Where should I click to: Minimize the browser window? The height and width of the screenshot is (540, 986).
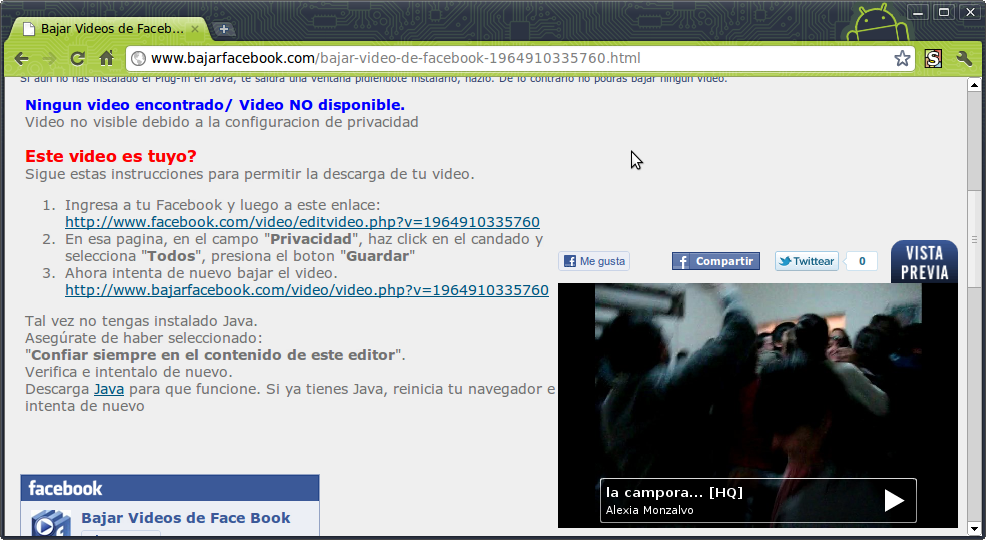click(918, 12)
